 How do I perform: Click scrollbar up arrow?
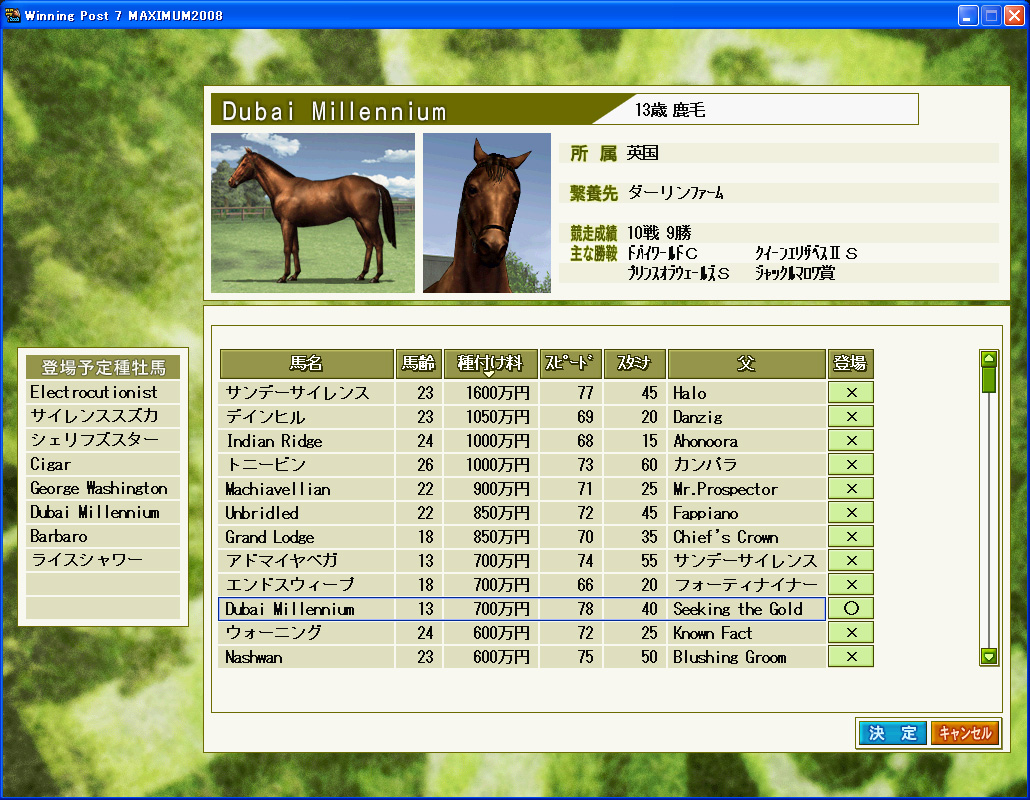pyautogui.click(x=989, y=359)
